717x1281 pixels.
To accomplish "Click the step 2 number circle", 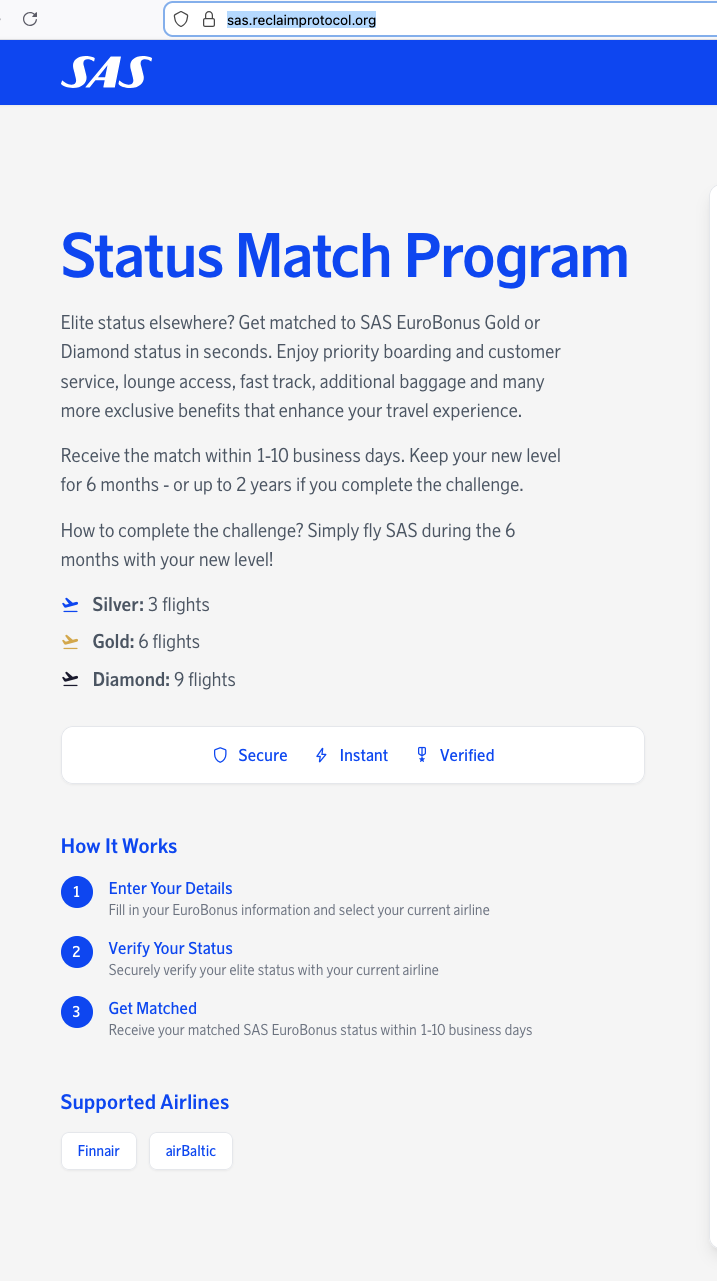I will [x=77, y=952].
